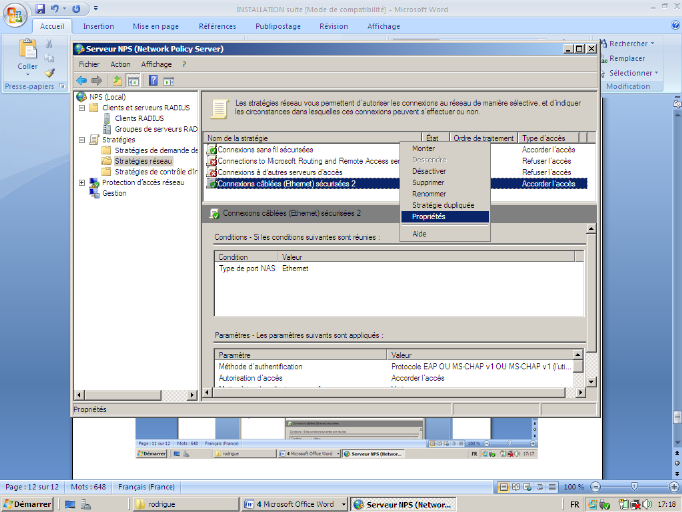The width and height of the screenshot is (682, 512).
Task: Open the Sélectionner dropdown in Word
Action: click(x=631, y=73)
